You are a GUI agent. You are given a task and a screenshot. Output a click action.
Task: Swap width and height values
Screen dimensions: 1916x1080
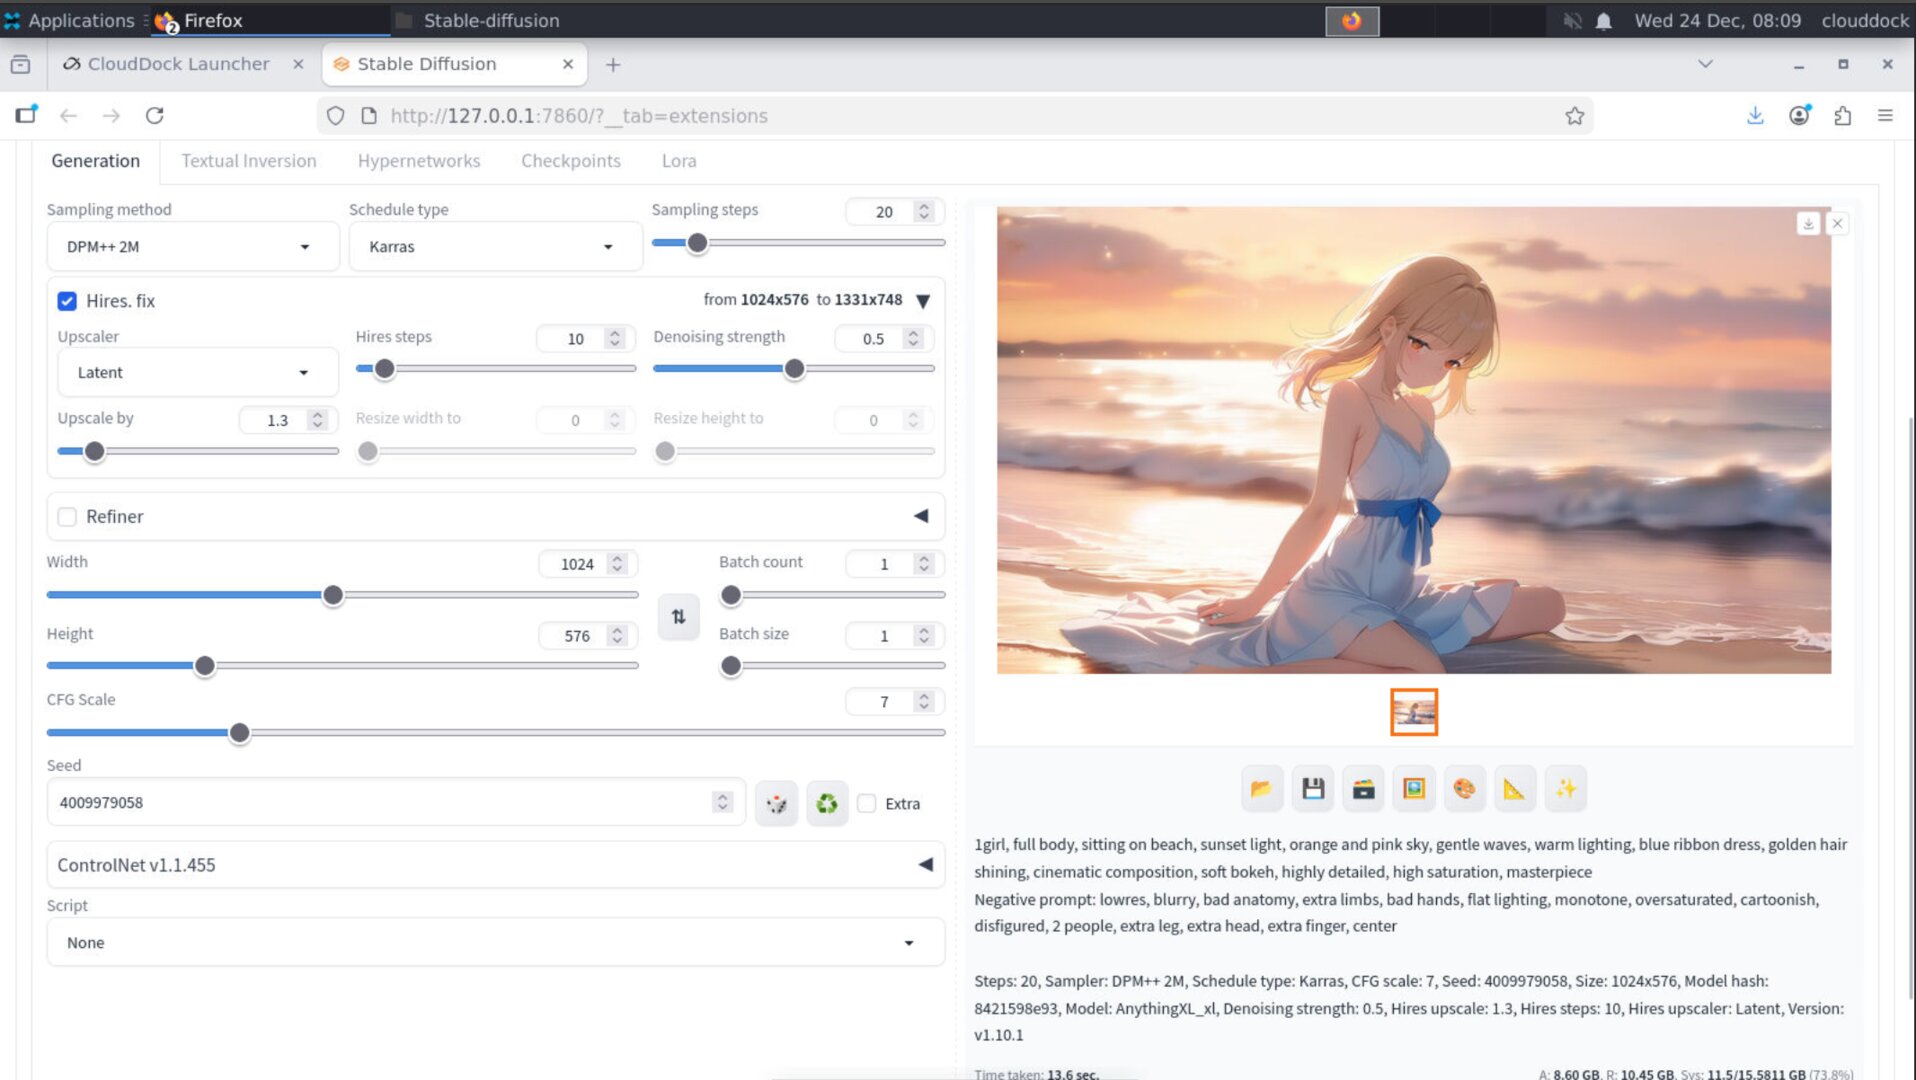coord(678,617)
